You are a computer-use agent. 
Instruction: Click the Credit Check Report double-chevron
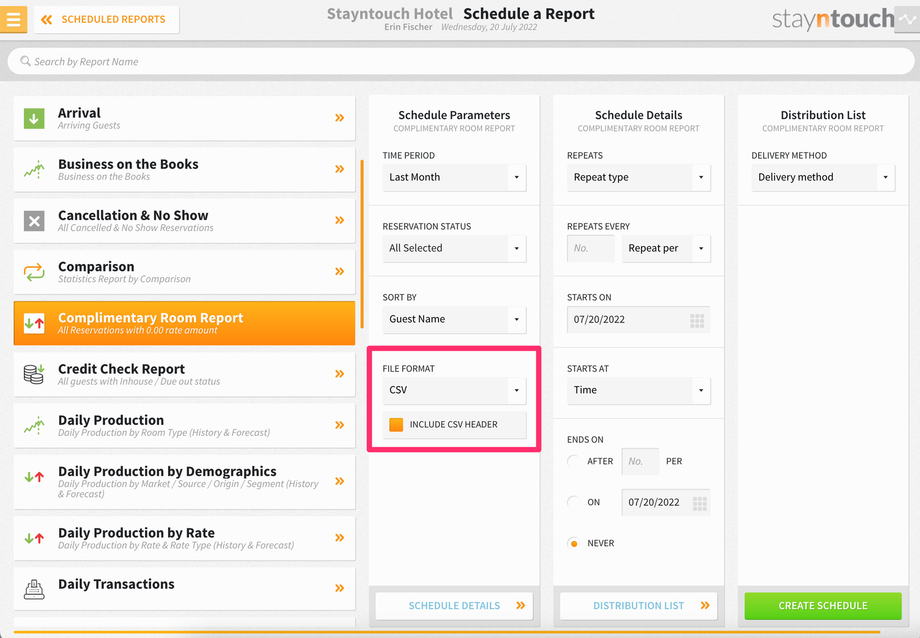click(x=339, y=374)
